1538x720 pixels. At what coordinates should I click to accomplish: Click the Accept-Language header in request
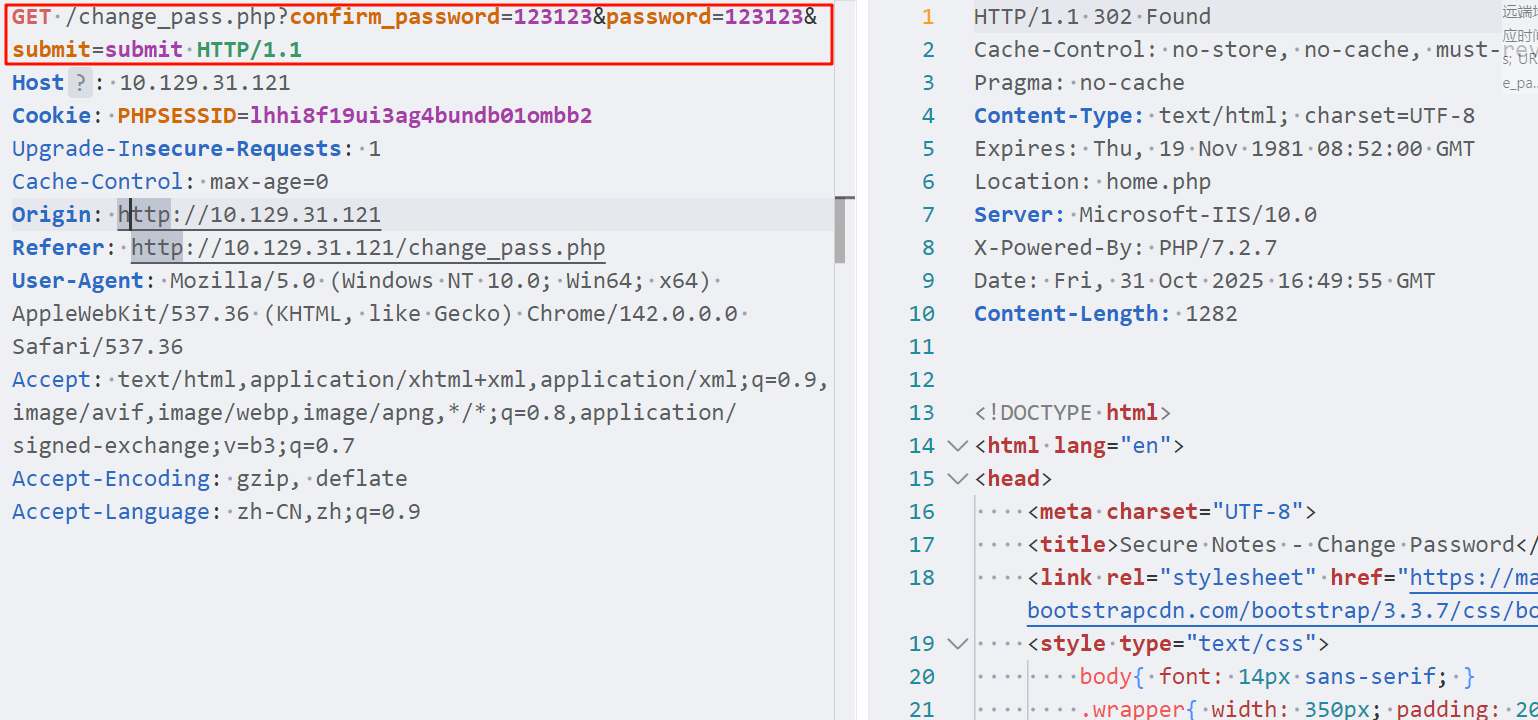click(111, 512)
